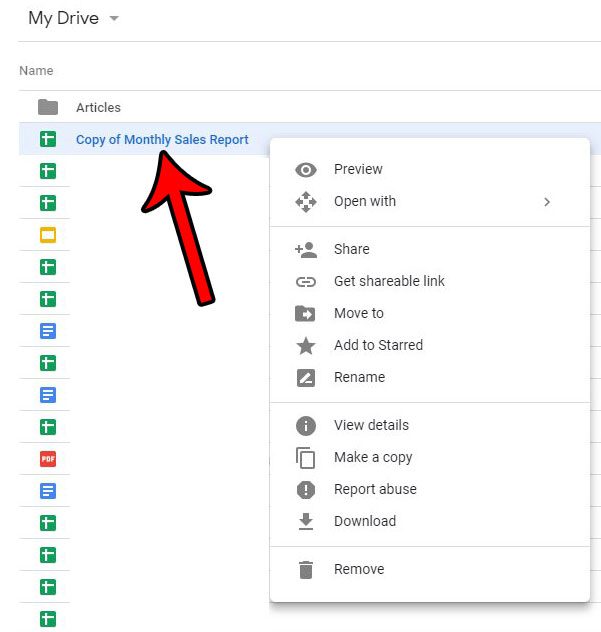Click the Rename pencil icon
The width and height of the screenshot is (601, 632).
[306, 378]
